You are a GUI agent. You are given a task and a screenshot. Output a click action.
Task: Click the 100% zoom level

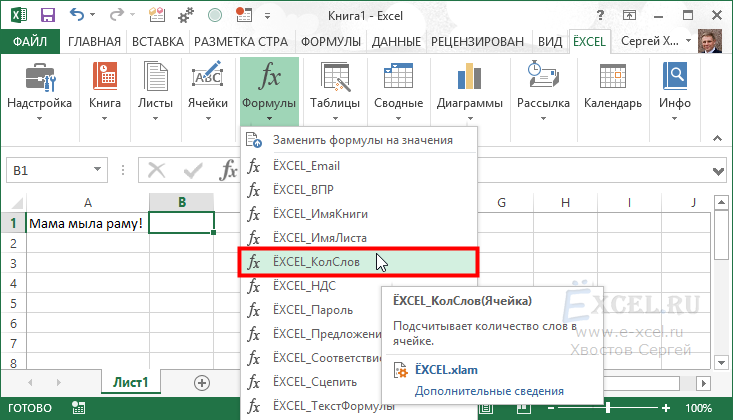(x=699, y=408)
